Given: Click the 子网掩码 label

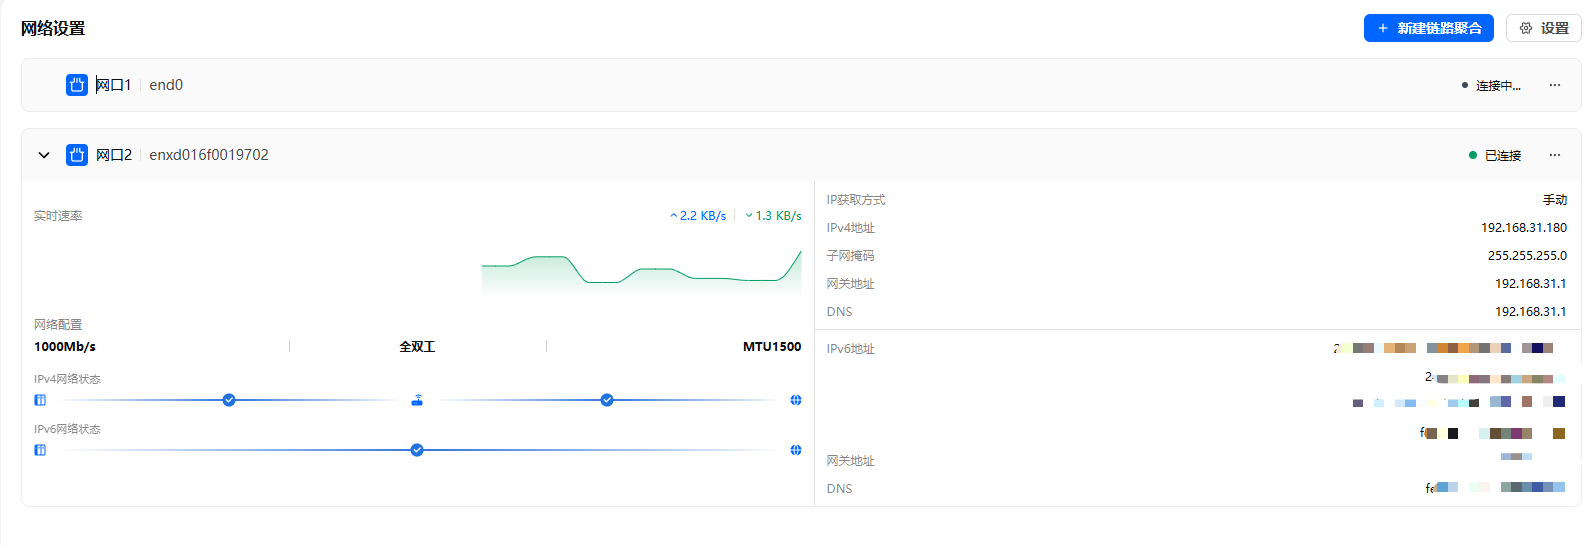Looking at the screenshot, I should [851, 256].
